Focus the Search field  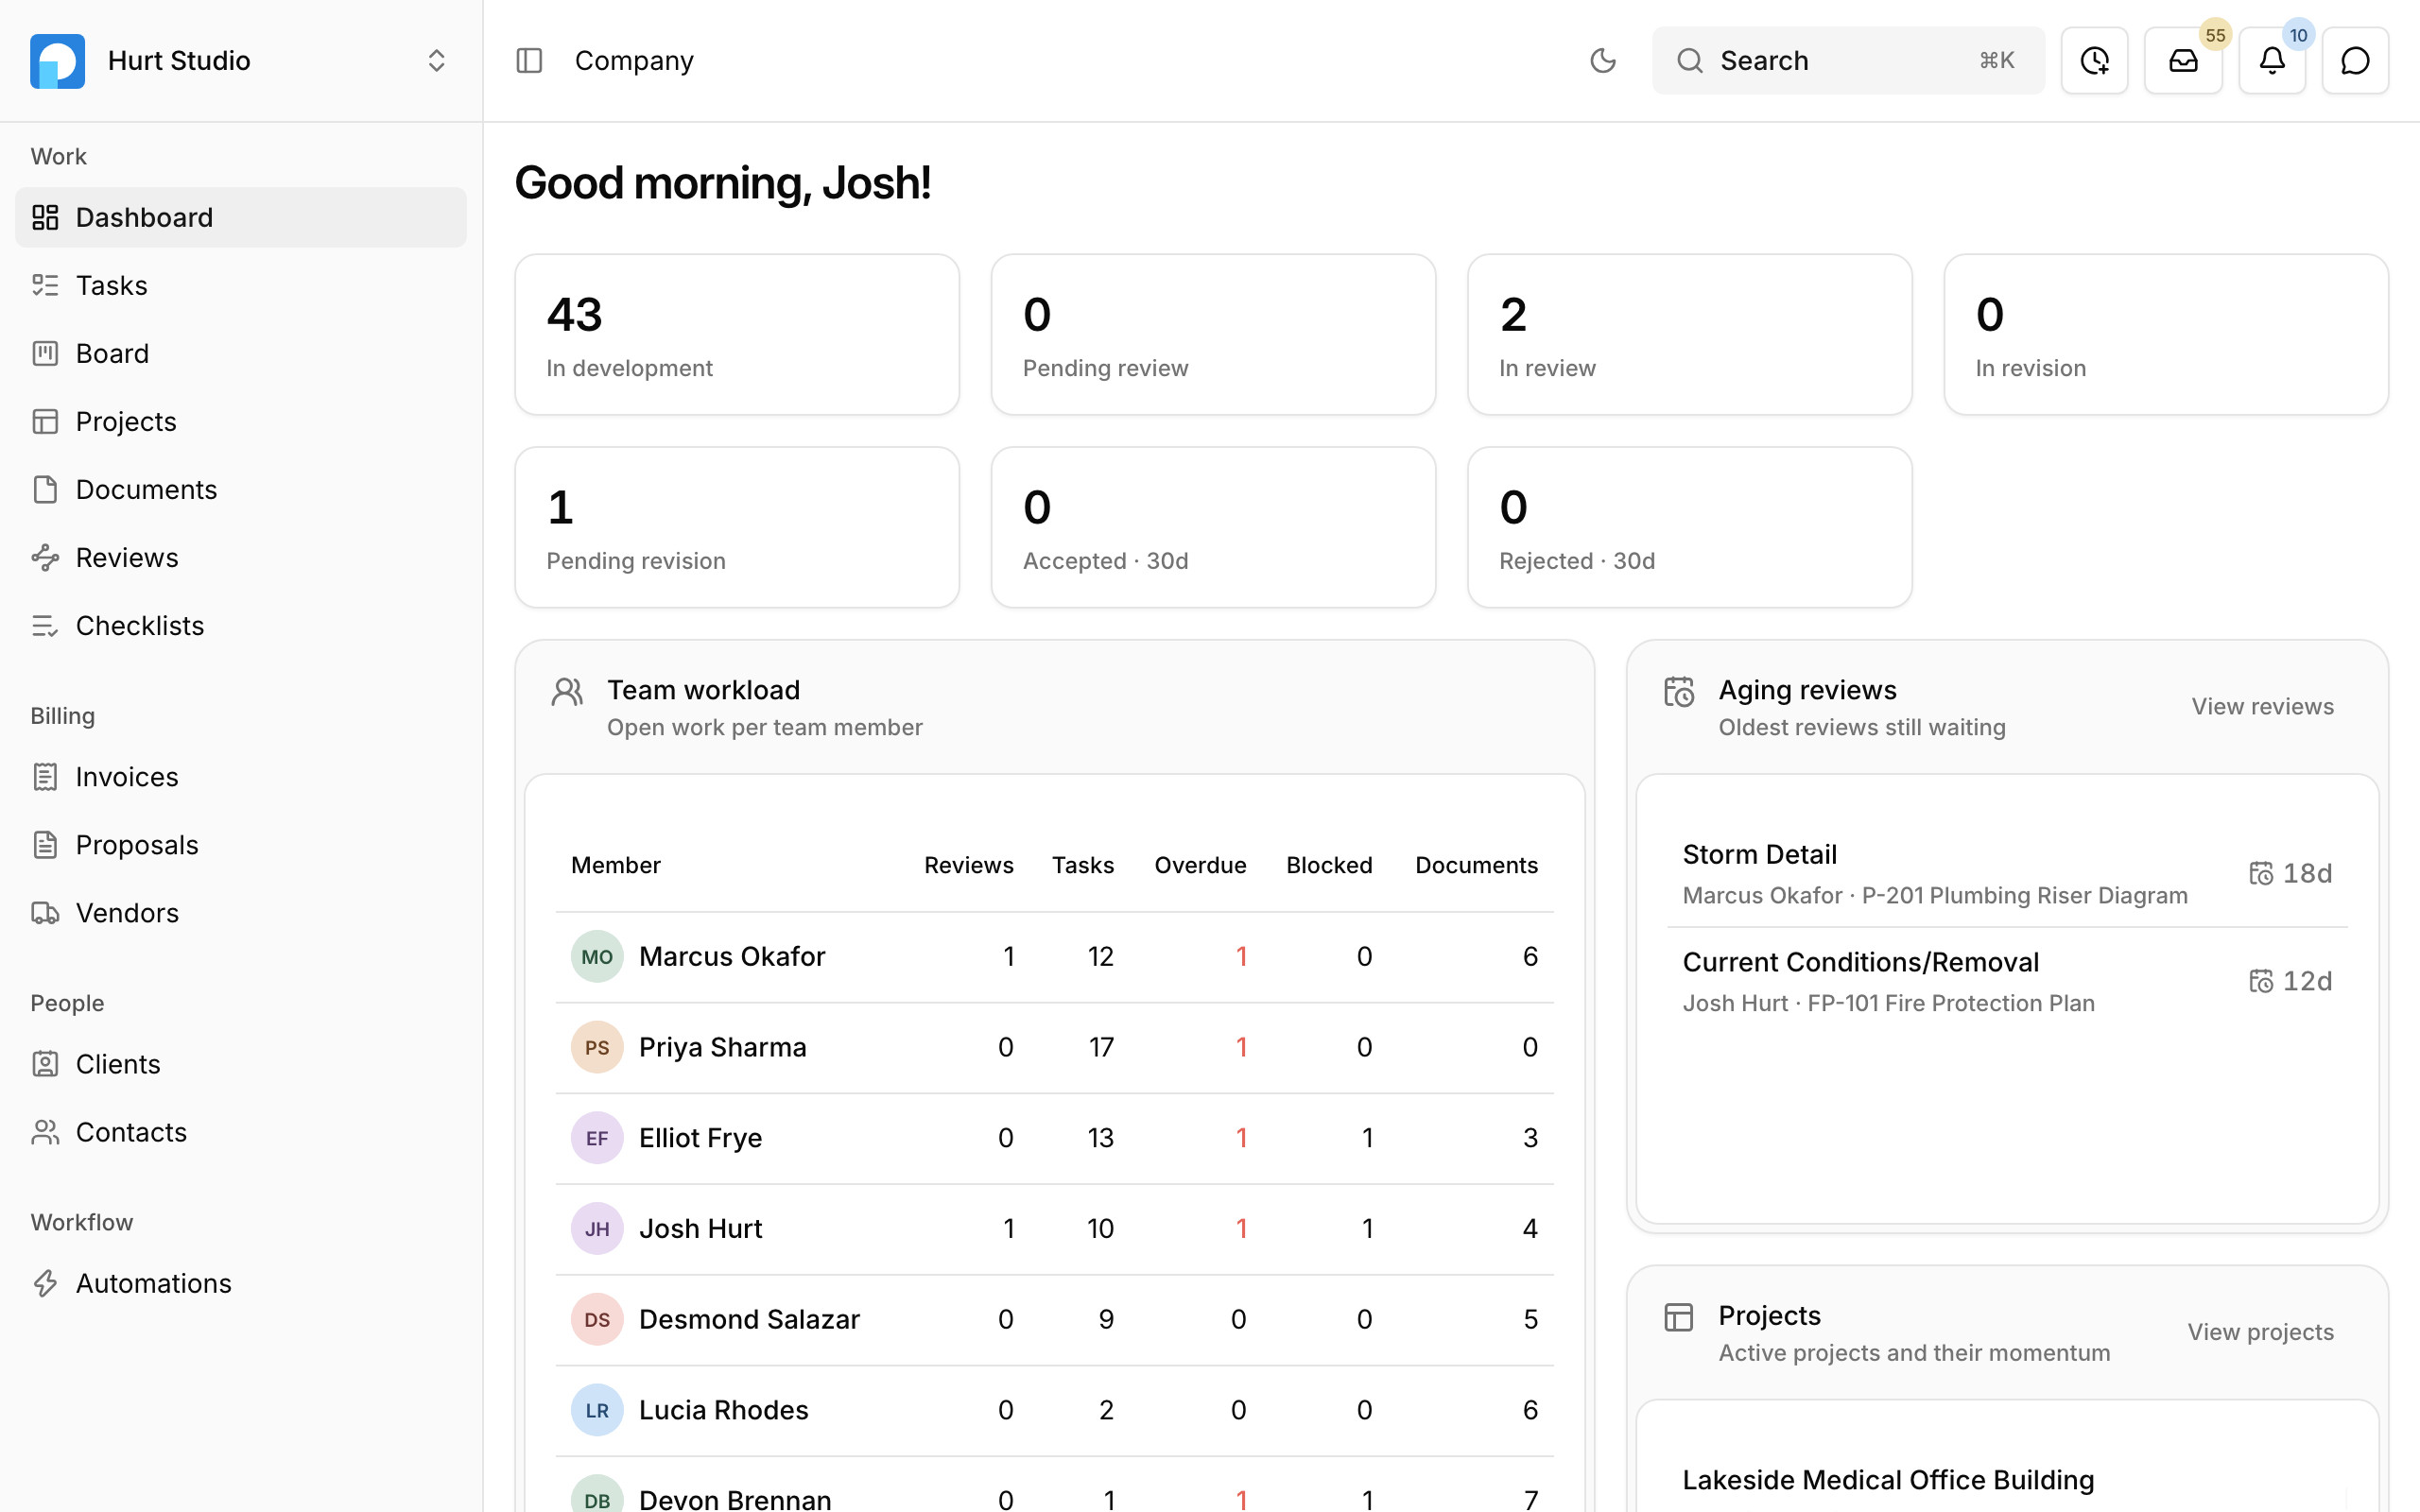coord(1848,61)
